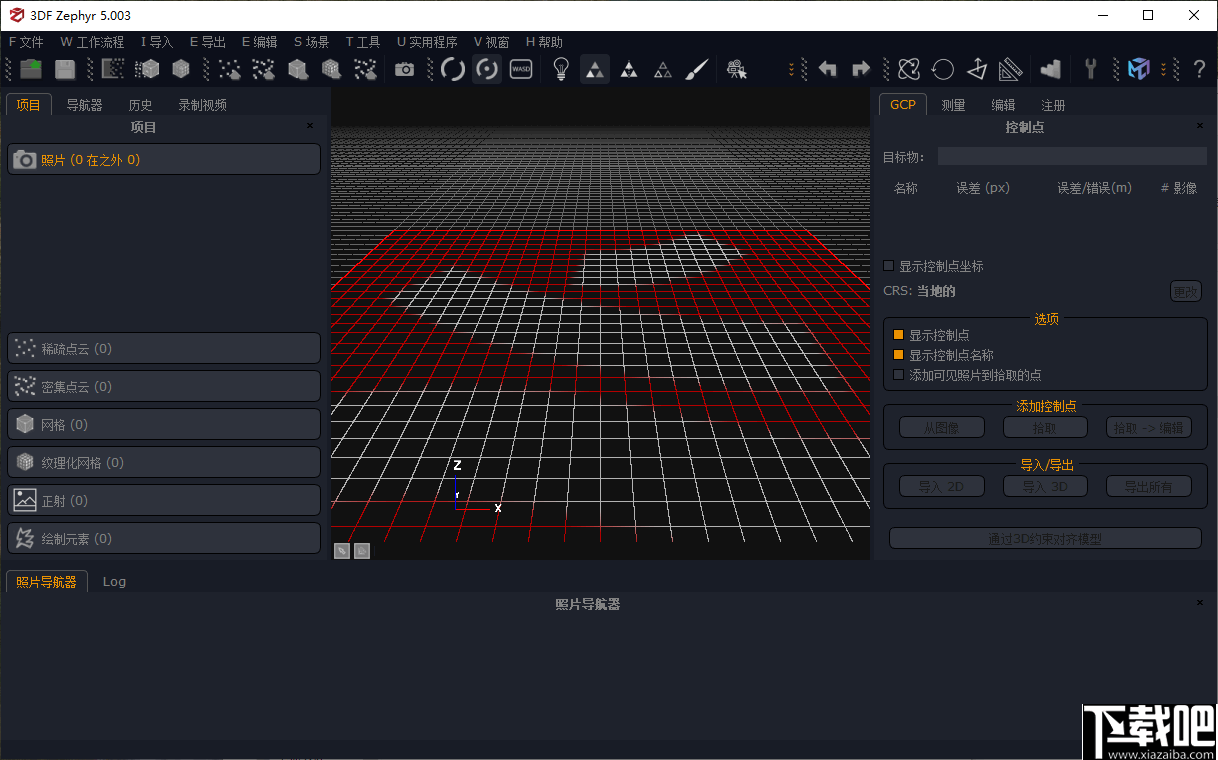The image size is (1218, 760).
Task: Toggle 显示控制点名称 option
Action: pos(897,355)
